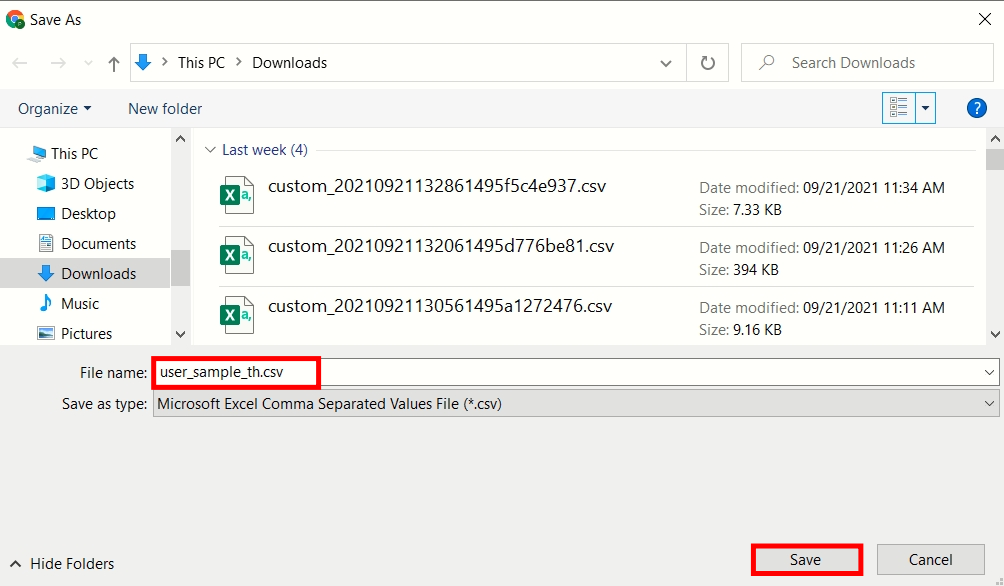Click the Back navigation arrow
Screen dimensions: 1004x586
click(21, 63)
